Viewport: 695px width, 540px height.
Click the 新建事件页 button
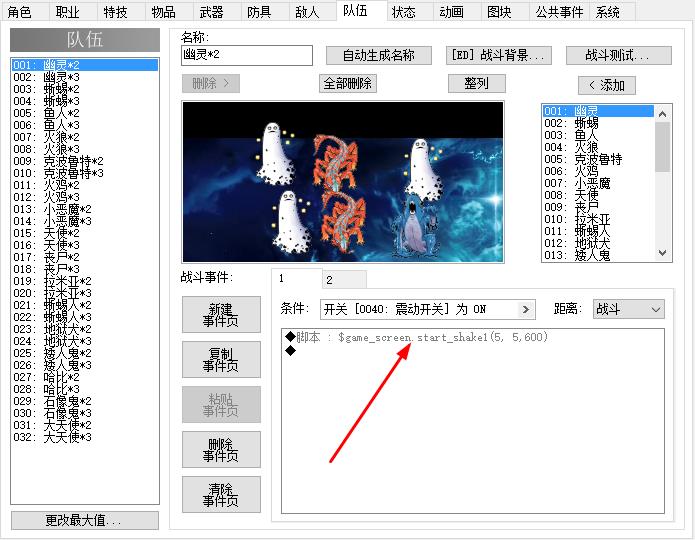click(221, 315)
